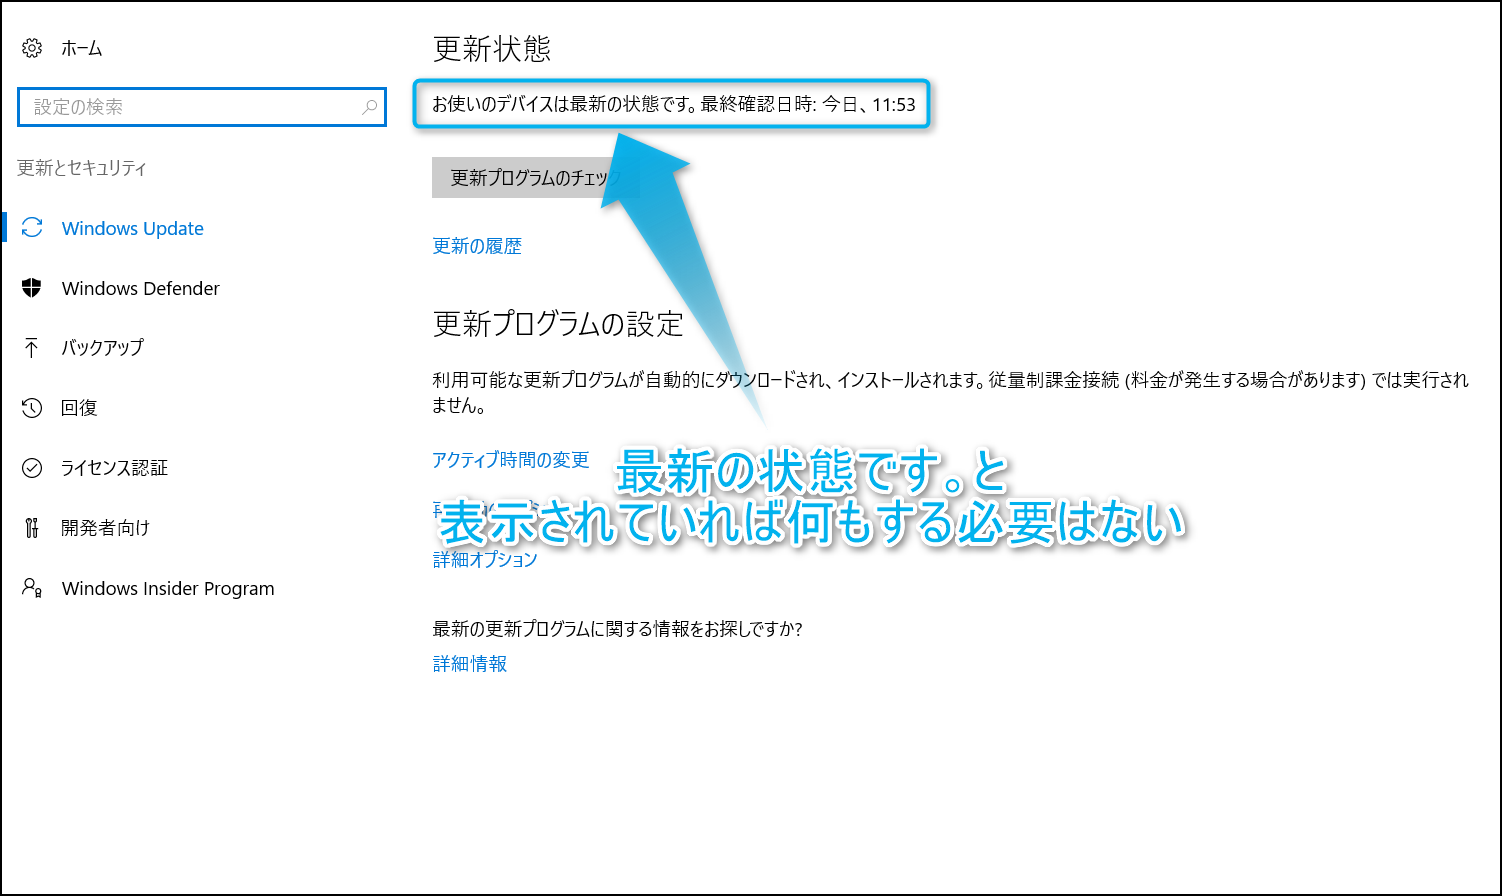Select the Windows Defender label in sidebar
Viewport: 1502px width, 896px height.
point(140,288)
